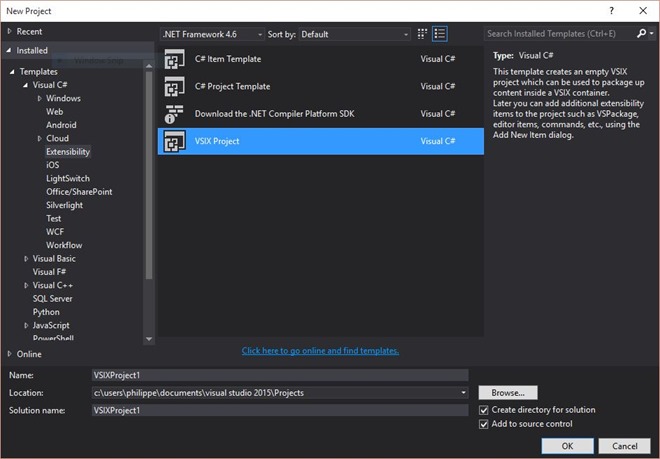Image resolution: width=660 pixels, height=459 pixels.
Task: Select the Extensibility category
Action: pyautogui.click(x=68, y=152)
